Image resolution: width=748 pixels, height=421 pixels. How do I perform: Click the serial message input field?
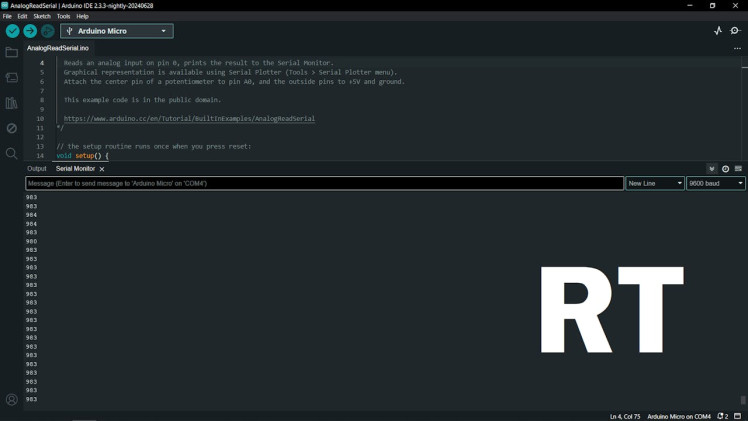click(x=324, y=184)
